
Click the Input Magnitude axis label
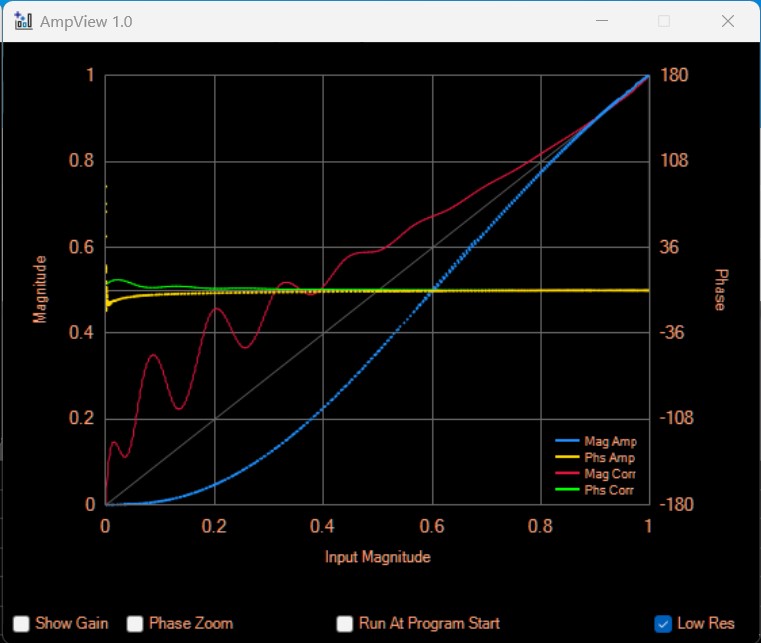tap(377, 557)
